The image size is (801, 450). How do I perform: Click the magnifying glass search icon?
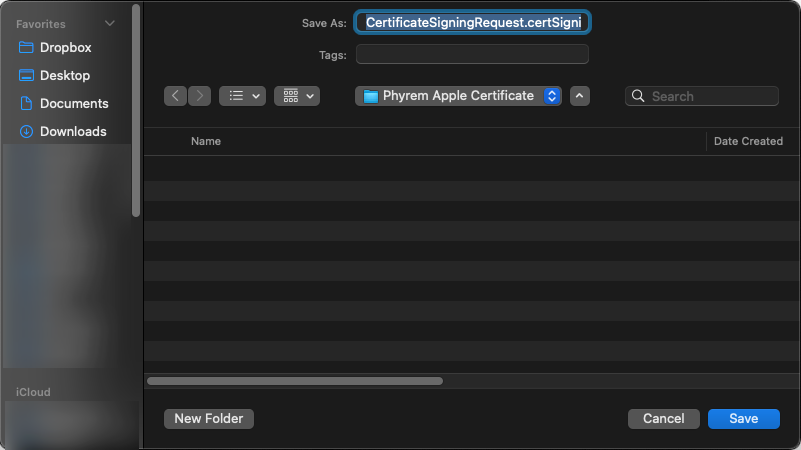[x=638, y=96]
